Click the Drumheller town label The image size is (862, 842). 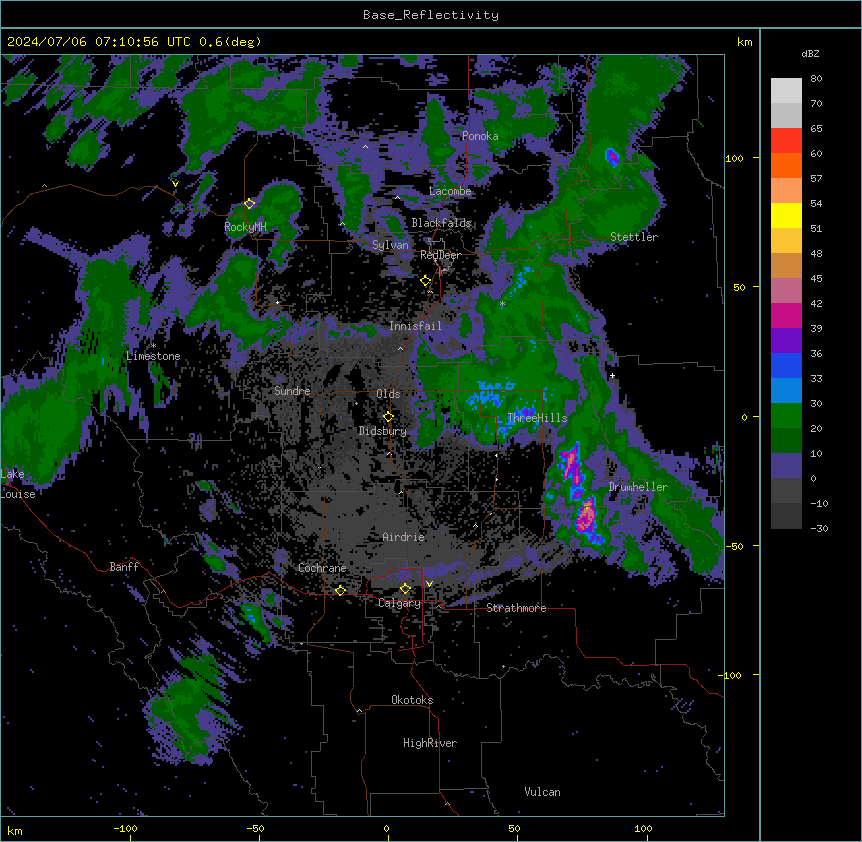tap(638, 487)
